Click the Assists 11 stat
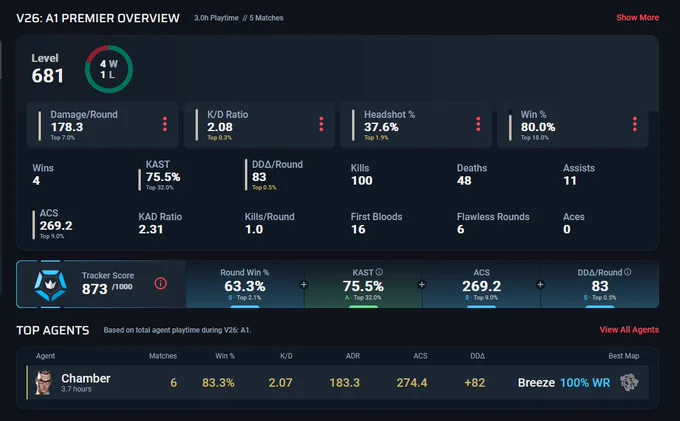This screenshot has height=421, width=680. point(579,175)
